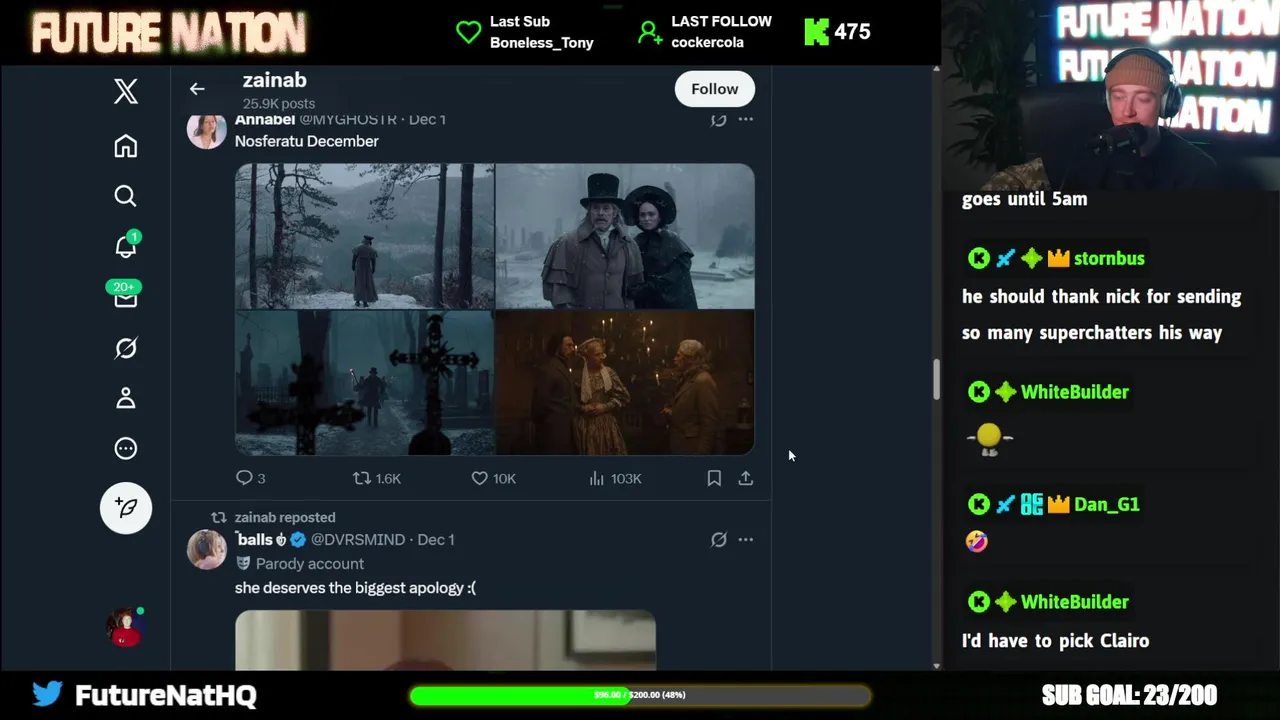Open the @MYGHOSTR handle link
The width and height of the screenshot is (1280, 720).
[348, 119]
